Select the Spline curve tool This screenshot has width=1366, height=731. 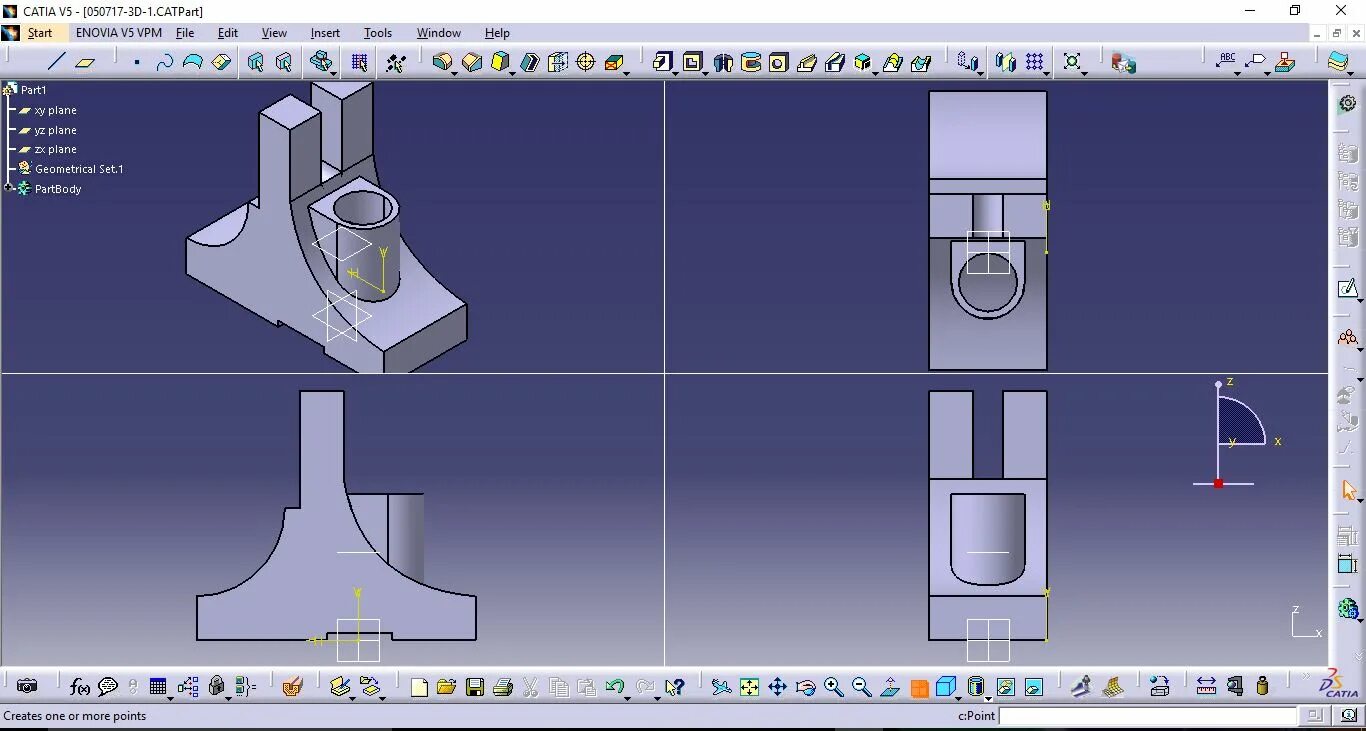[x=165, y=62]
